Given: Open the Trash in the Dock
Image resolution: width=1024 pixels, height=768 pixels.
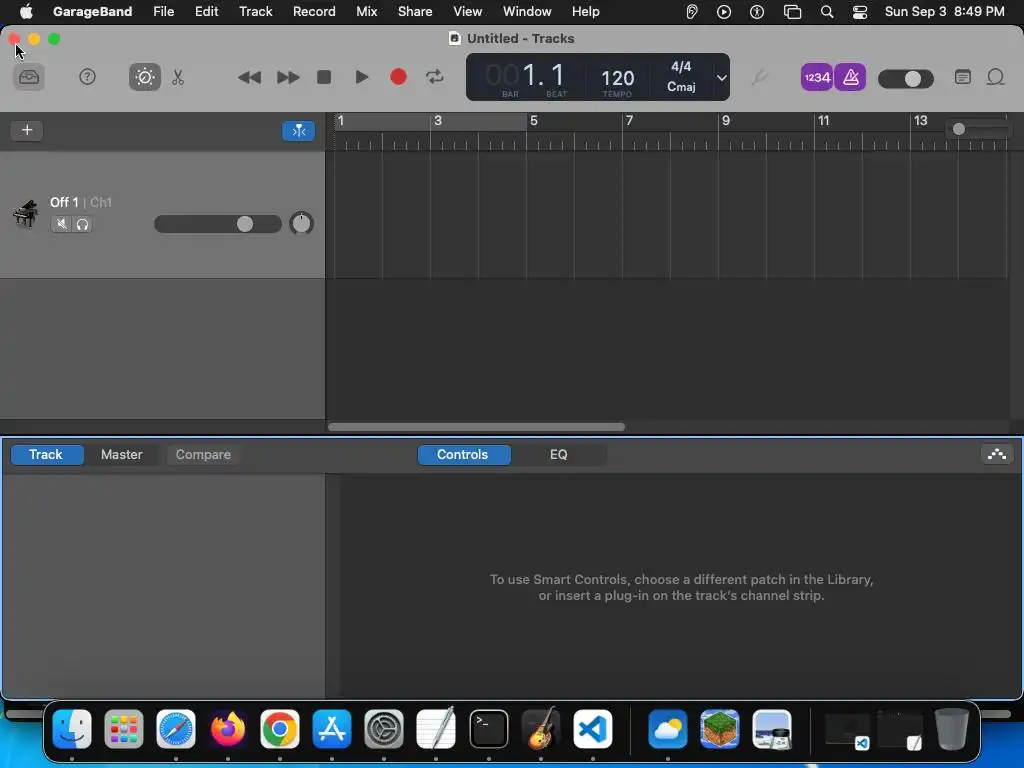Looking at the screenshot, I should pos(951,729).
